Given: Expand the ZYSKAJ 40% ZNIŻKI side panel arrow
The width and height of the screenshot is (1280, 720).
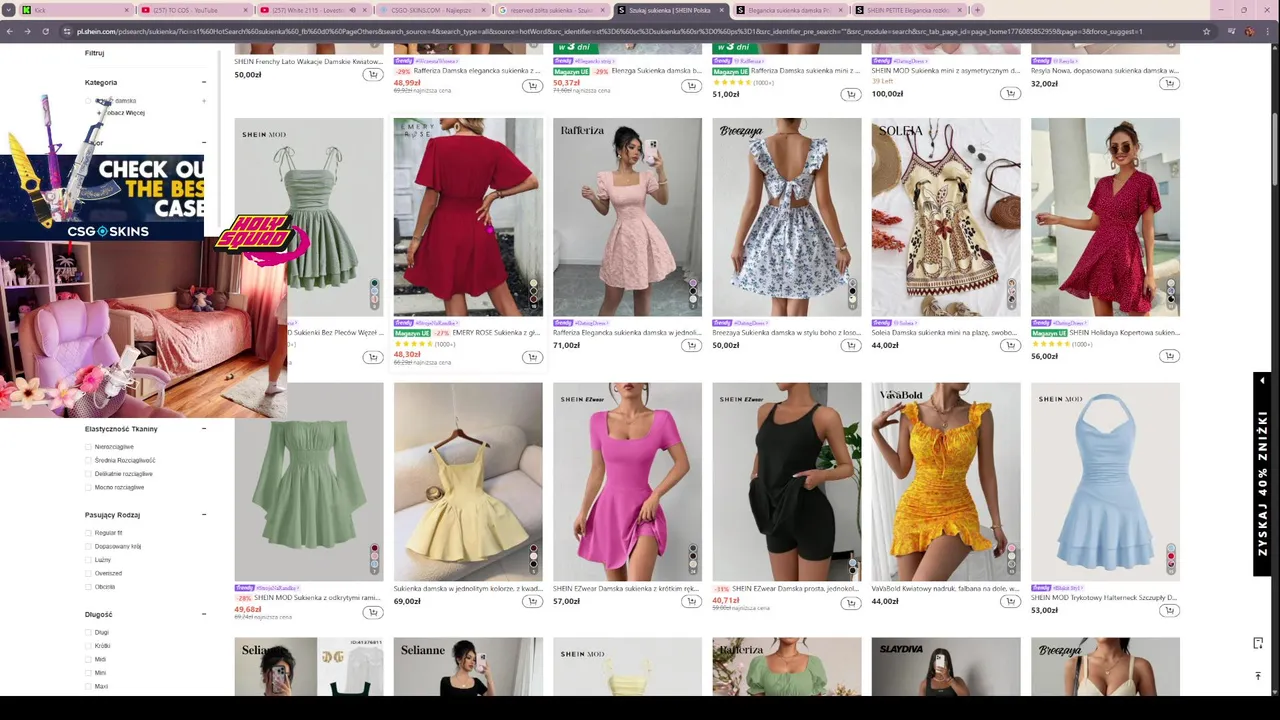Looking at the screenshot, I should point(1262,381).
